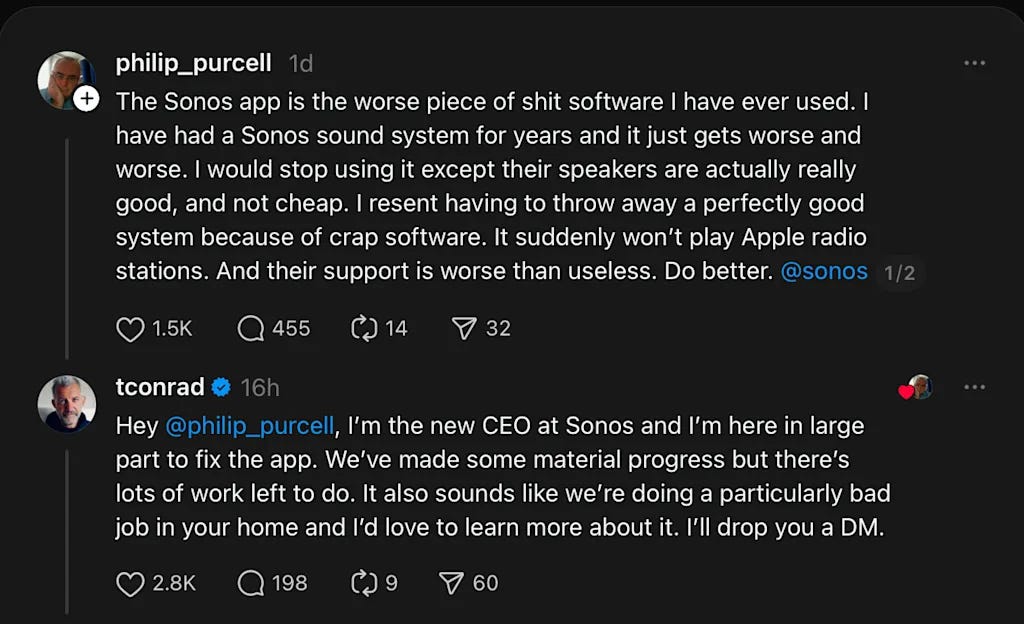View tconrad's profile picture
The width and height of the screenshot is (1024, 624).
tap(66, 404)
